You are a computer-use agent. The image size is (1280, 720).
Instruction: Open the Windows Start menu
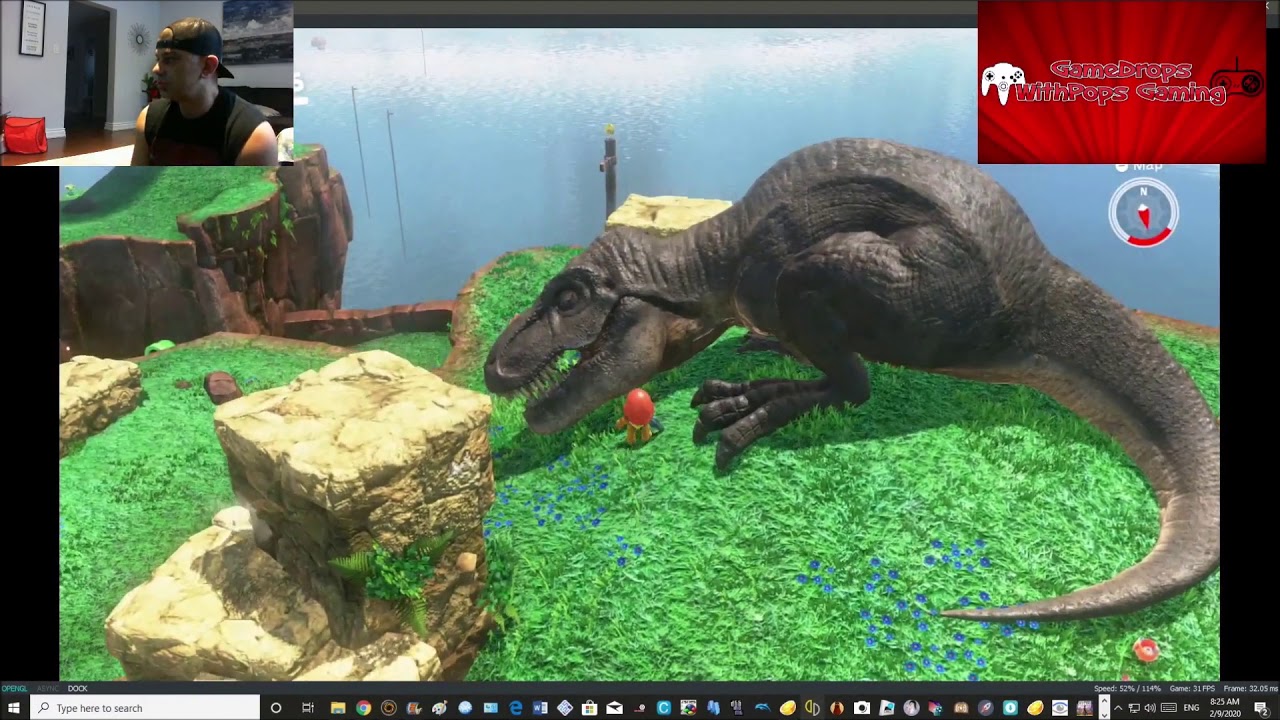14,708
